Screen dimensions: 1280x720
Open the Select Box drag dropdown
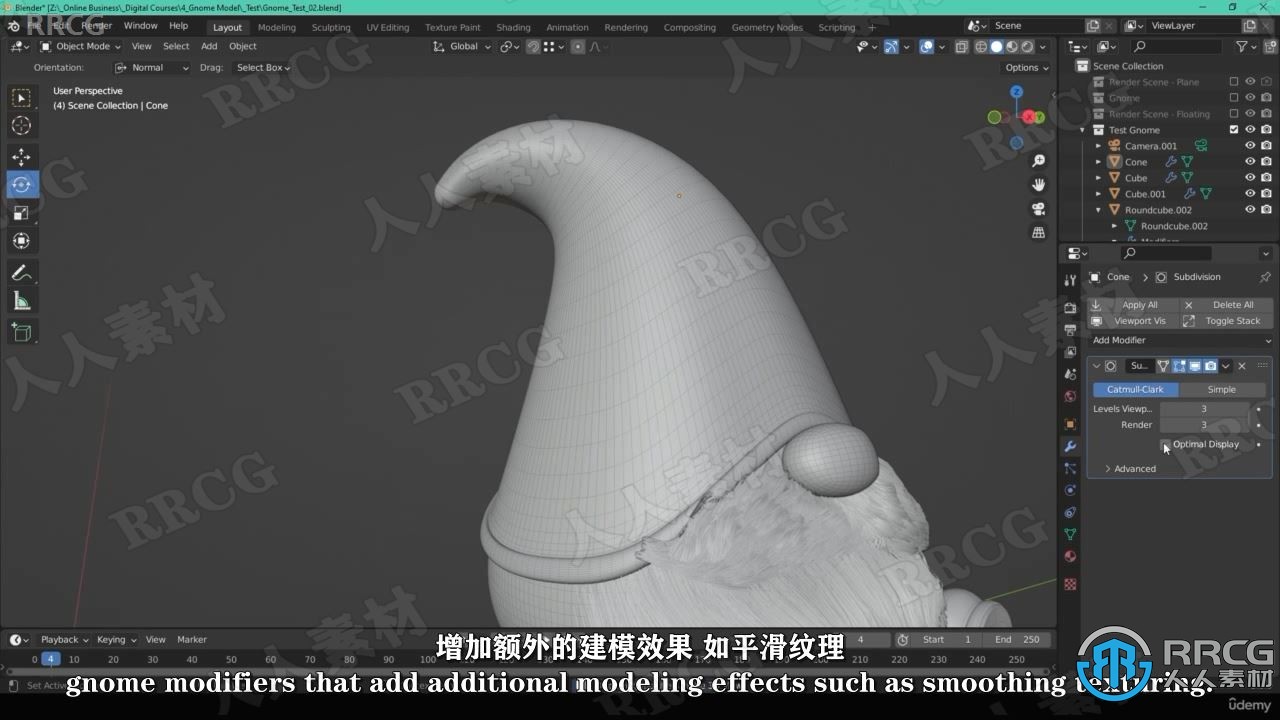(262, 68)
